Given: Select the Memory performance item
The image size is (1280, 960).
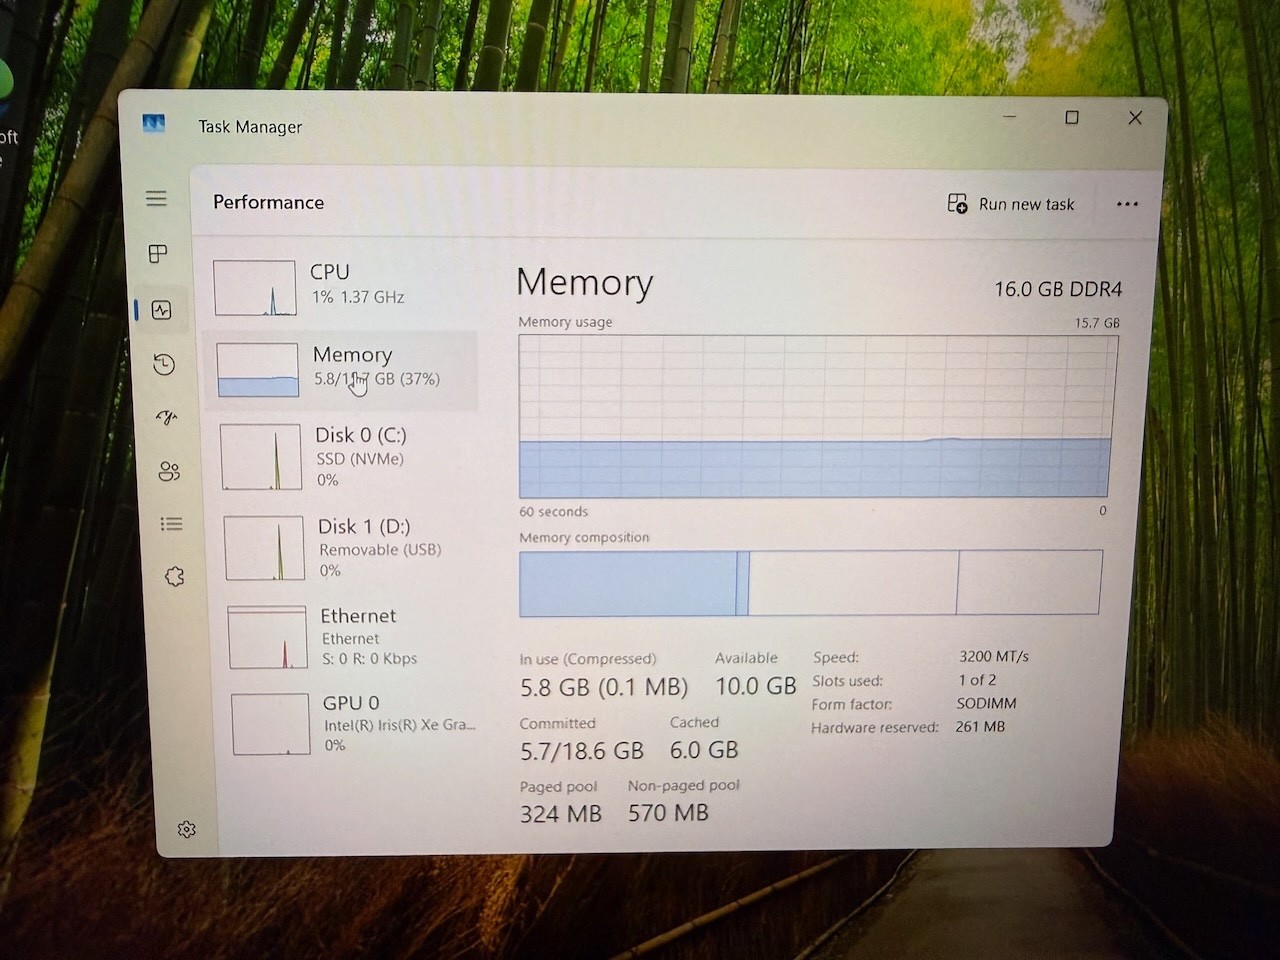Looking at the screenshot, I should [342, 370].
